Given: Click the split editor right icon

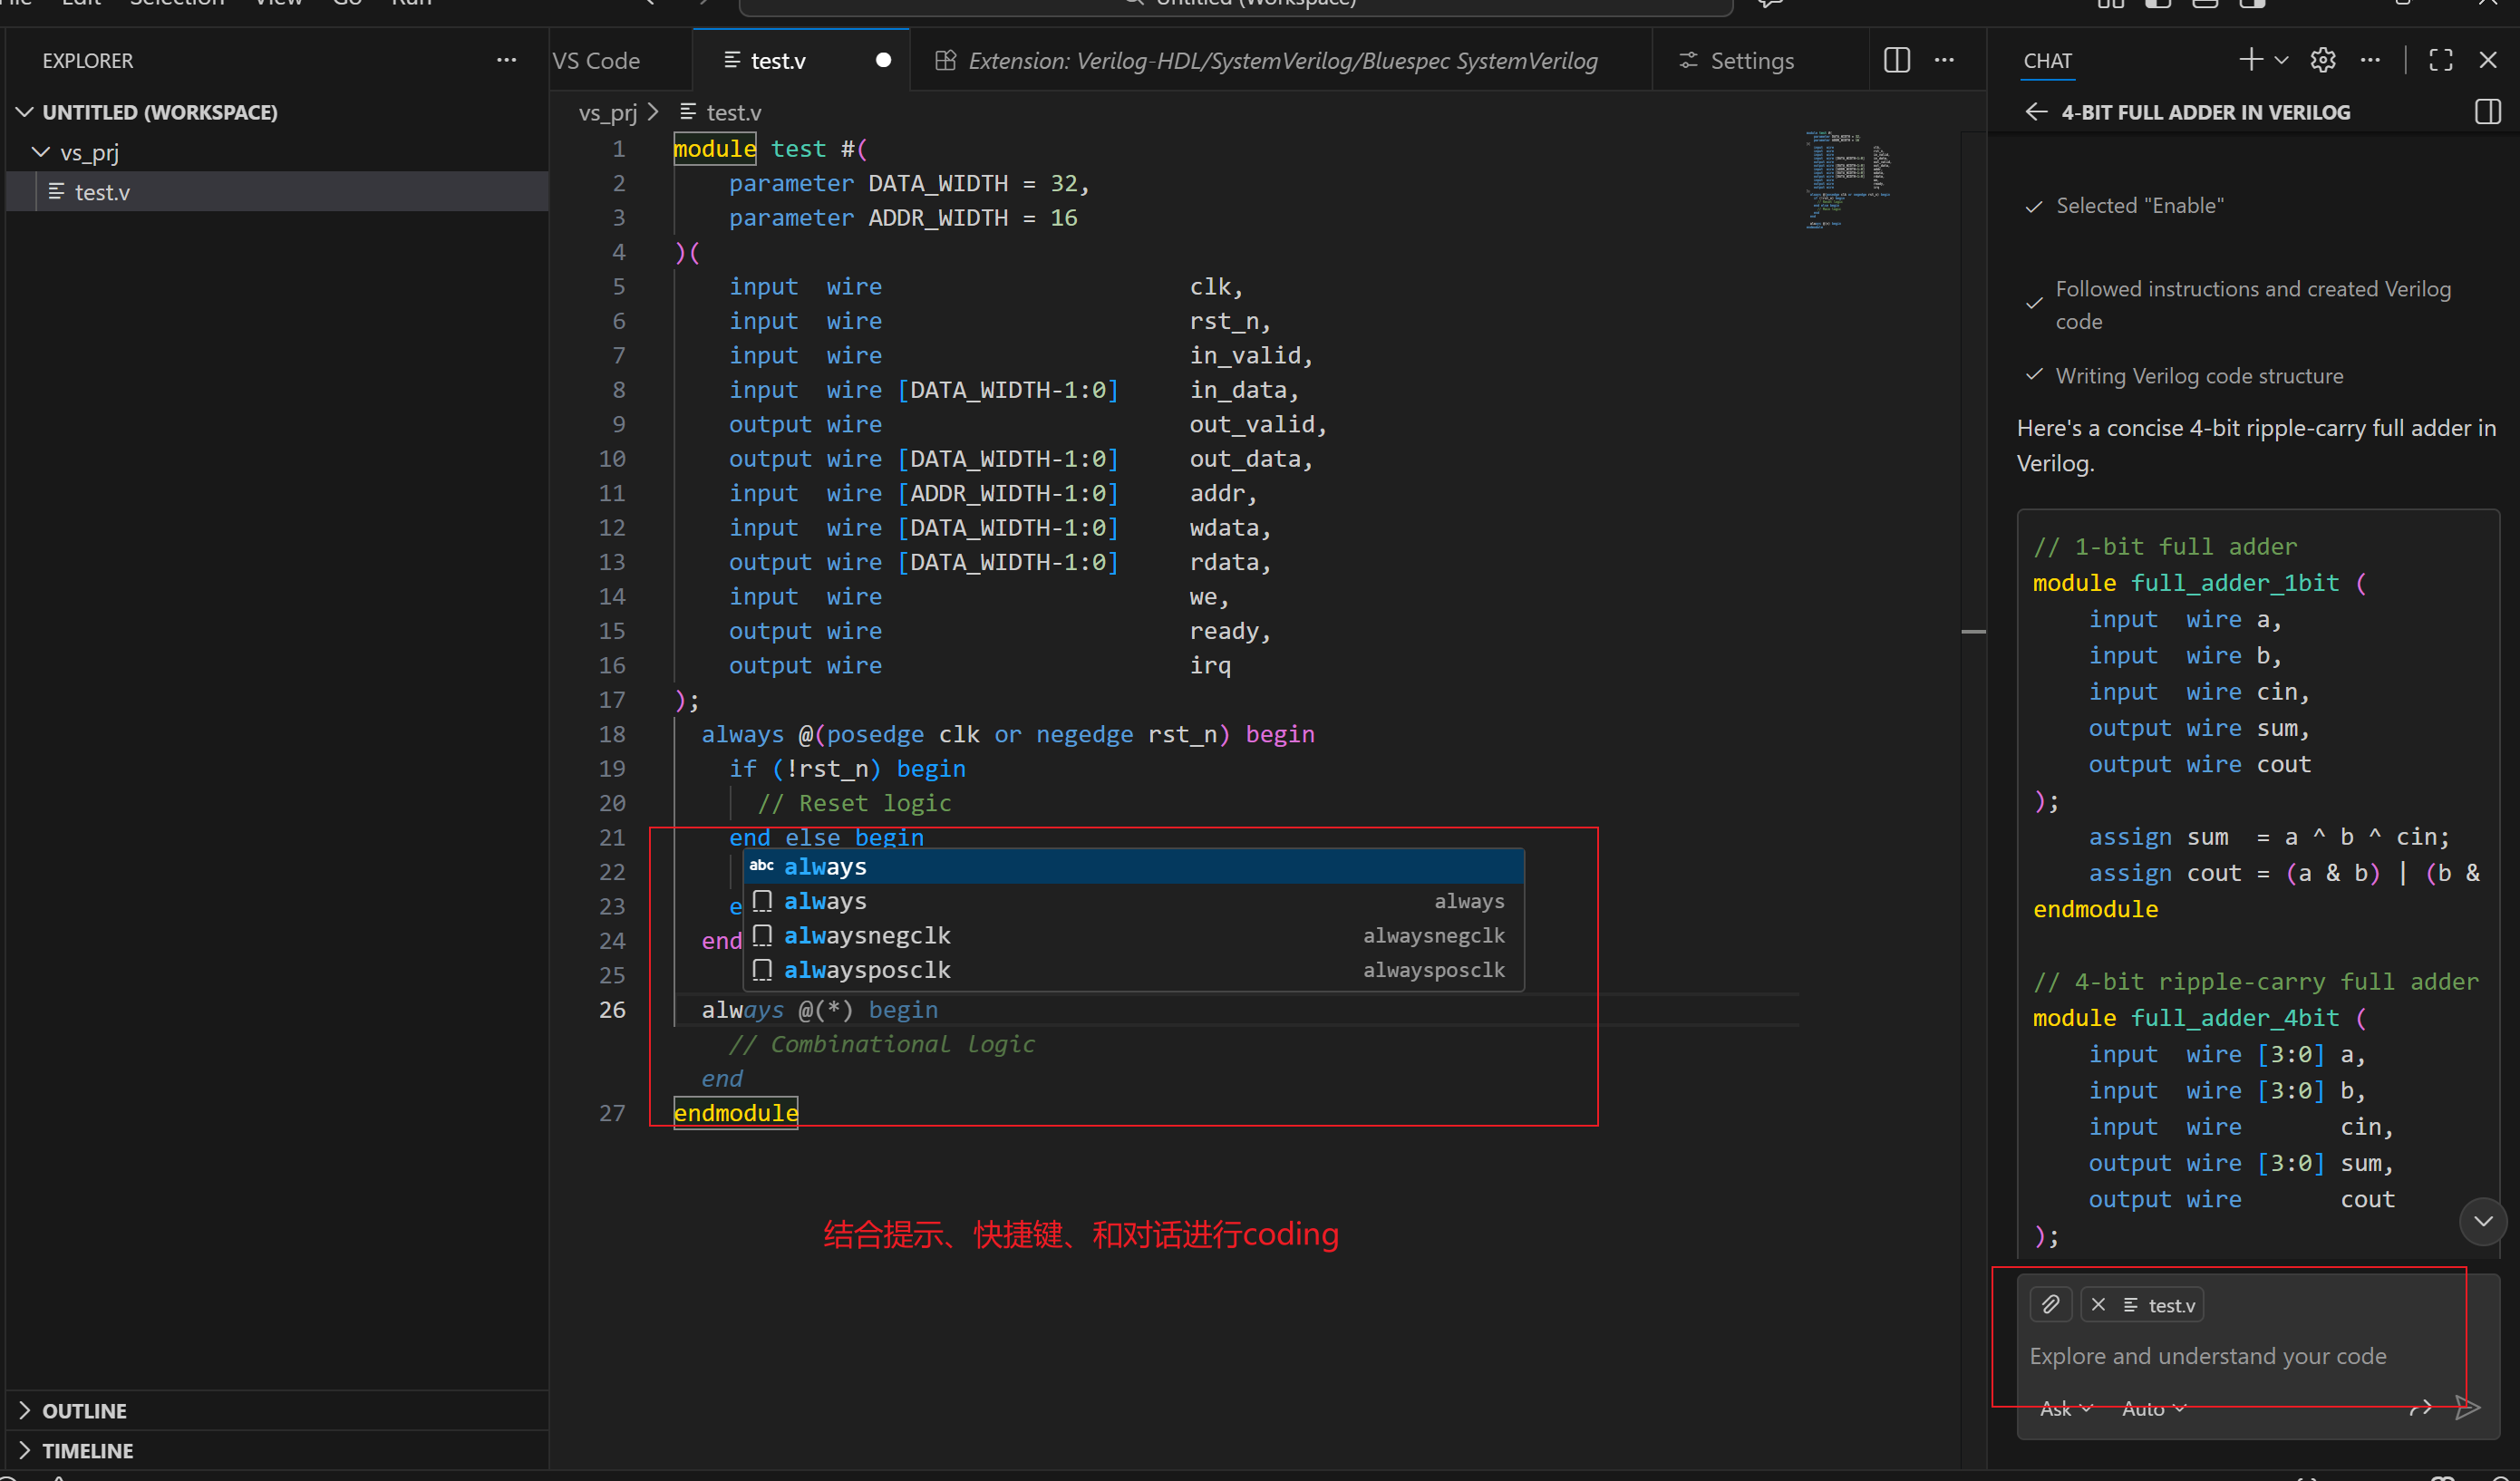Looking at the screenshot, I should (x=1896, y=60).
